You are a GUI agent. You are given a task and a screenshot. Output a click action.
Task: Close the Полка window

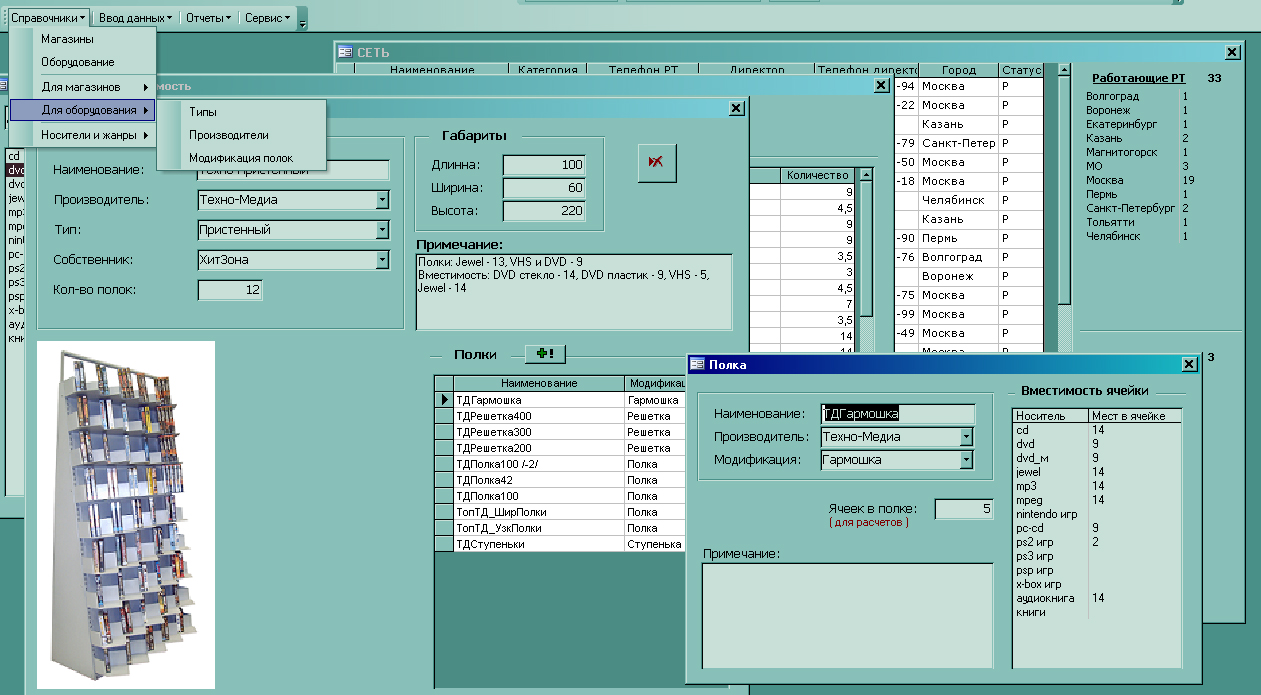[1188, 365]
